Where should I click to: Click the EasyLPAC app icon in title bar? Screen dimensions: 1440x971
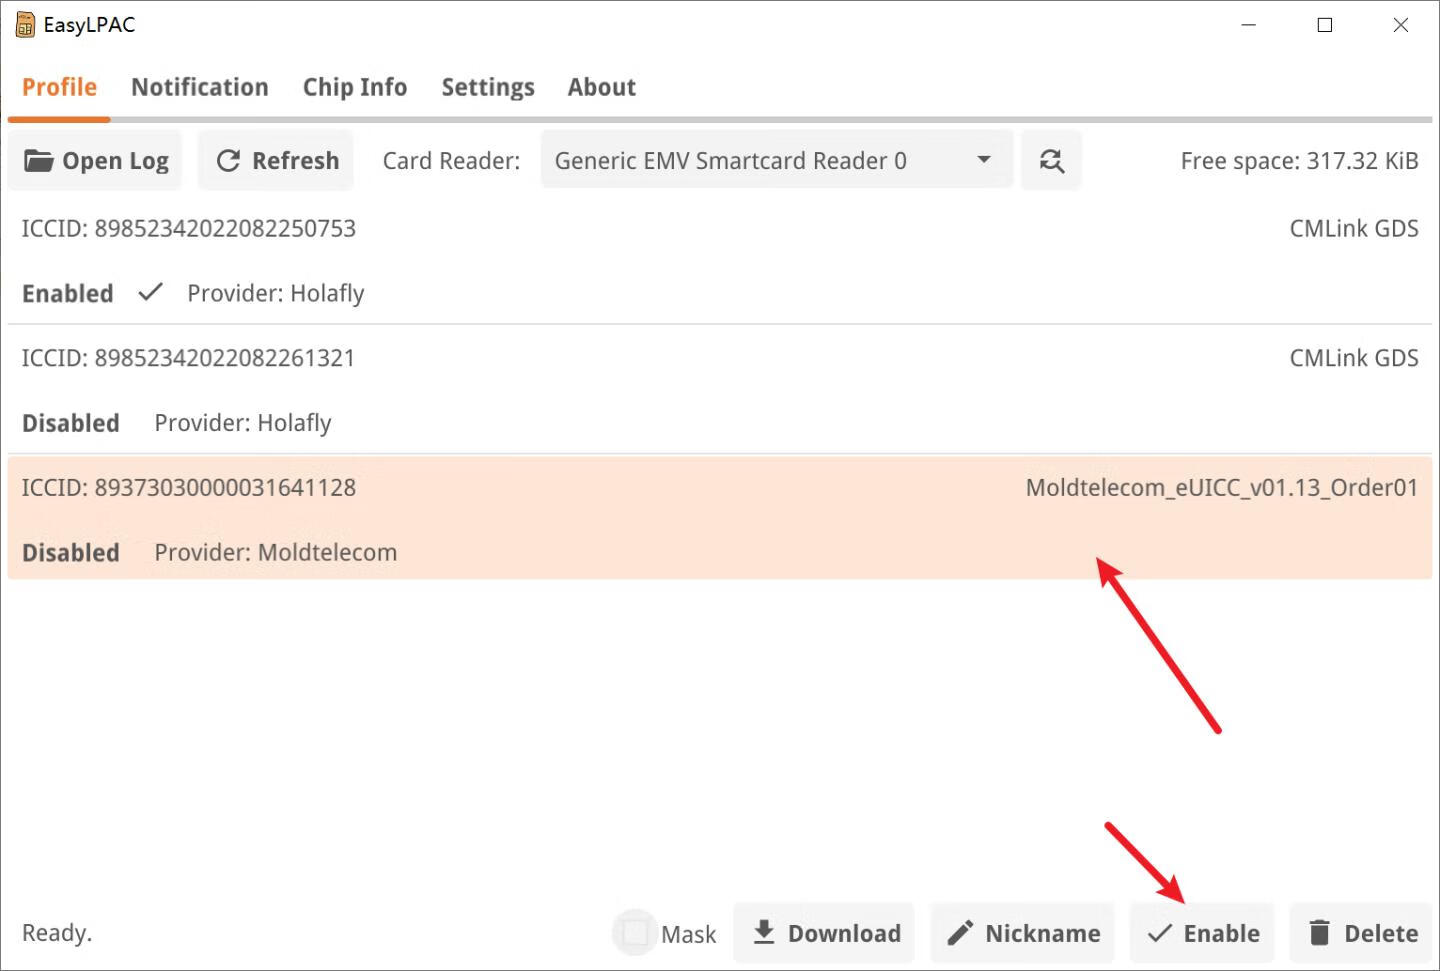pos(25,25)
